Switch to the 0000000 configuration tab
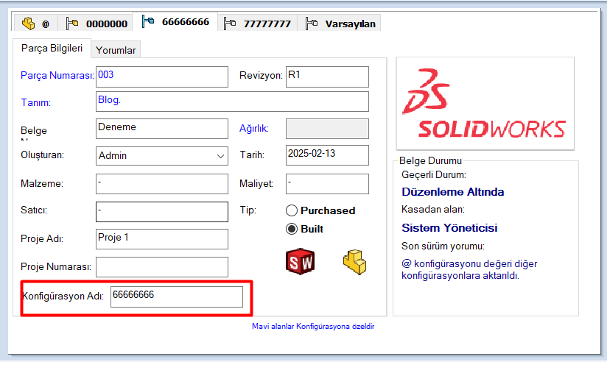The image size is (610, 365). (x=96, y=23)
